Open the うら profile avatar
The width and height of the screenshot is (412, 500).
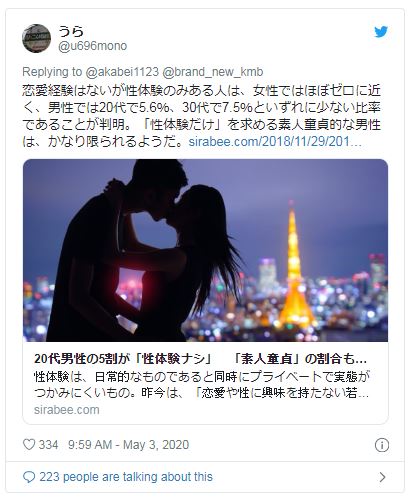pyautogui.click(x=36, y=38)
